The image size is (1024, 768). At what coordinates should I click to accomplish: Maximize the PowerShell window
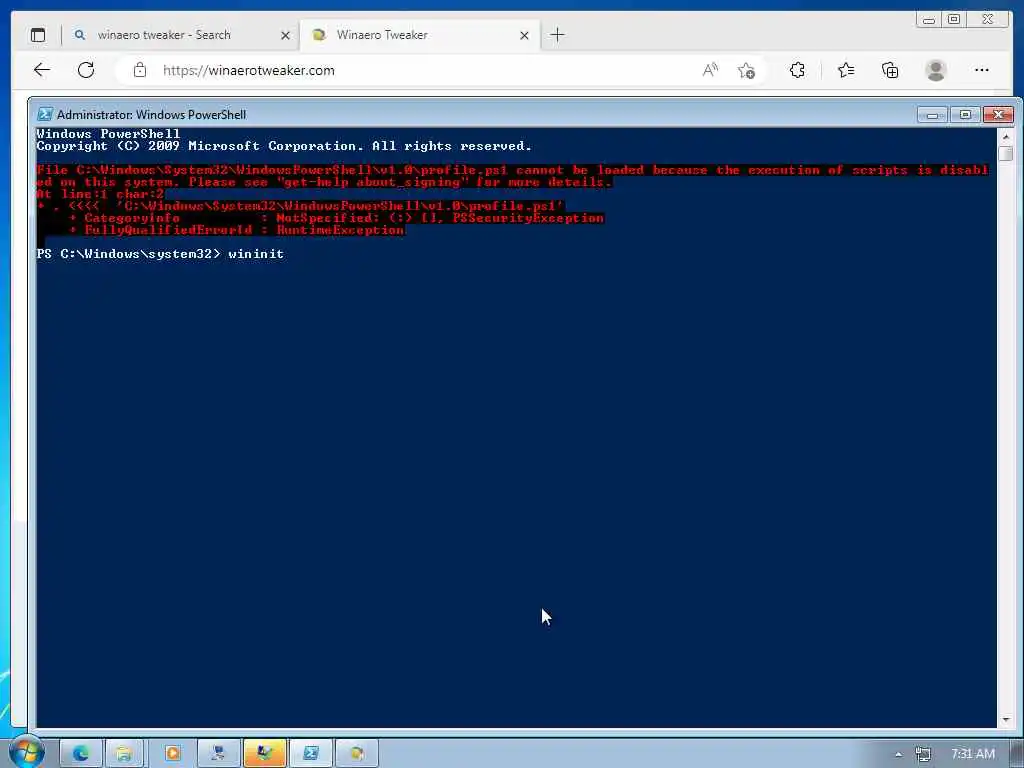(x=965, y=115)
